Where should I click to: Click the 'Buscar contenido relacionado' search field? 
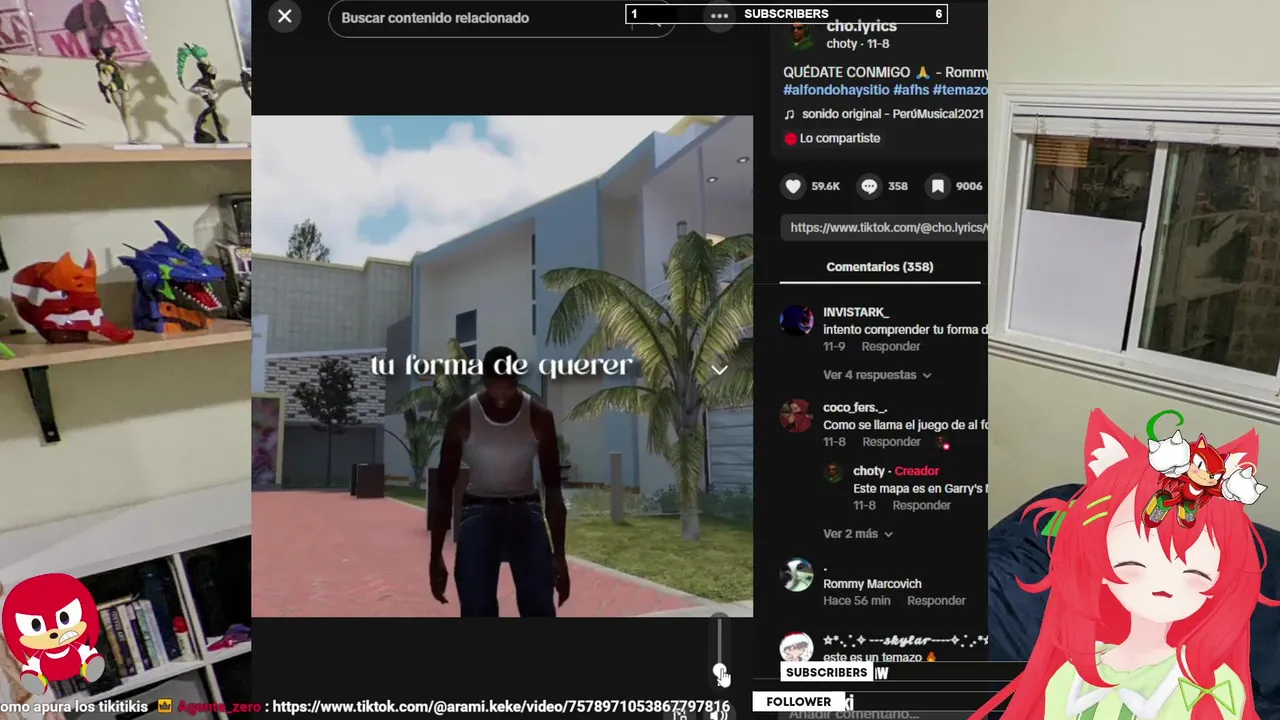pyautogui.click(x=501, y=18)
